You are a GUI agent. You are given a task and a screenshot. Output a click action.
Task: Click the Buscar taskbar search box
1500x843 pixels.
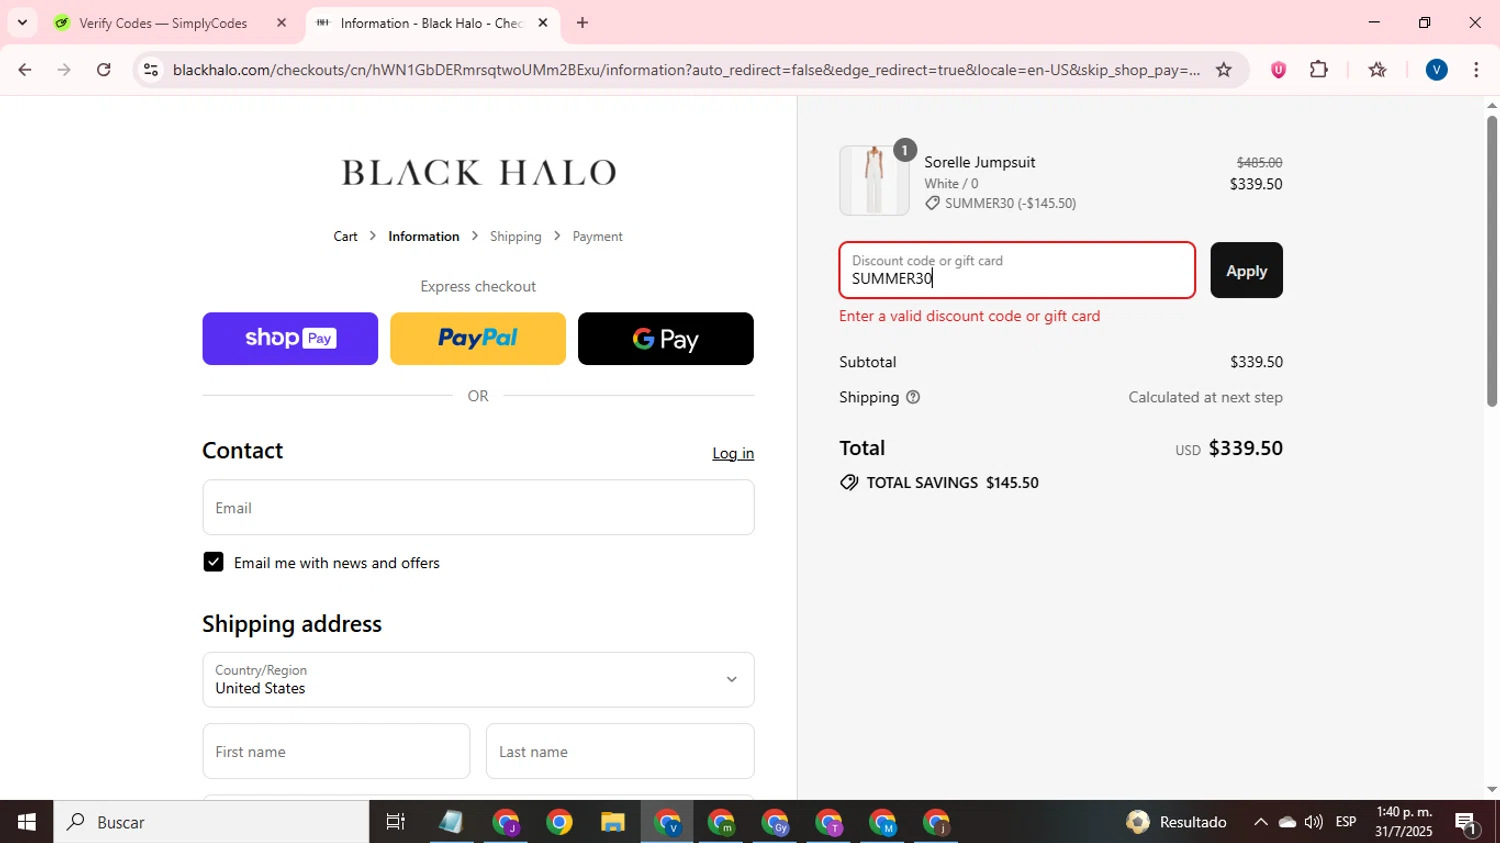[211, 822]
